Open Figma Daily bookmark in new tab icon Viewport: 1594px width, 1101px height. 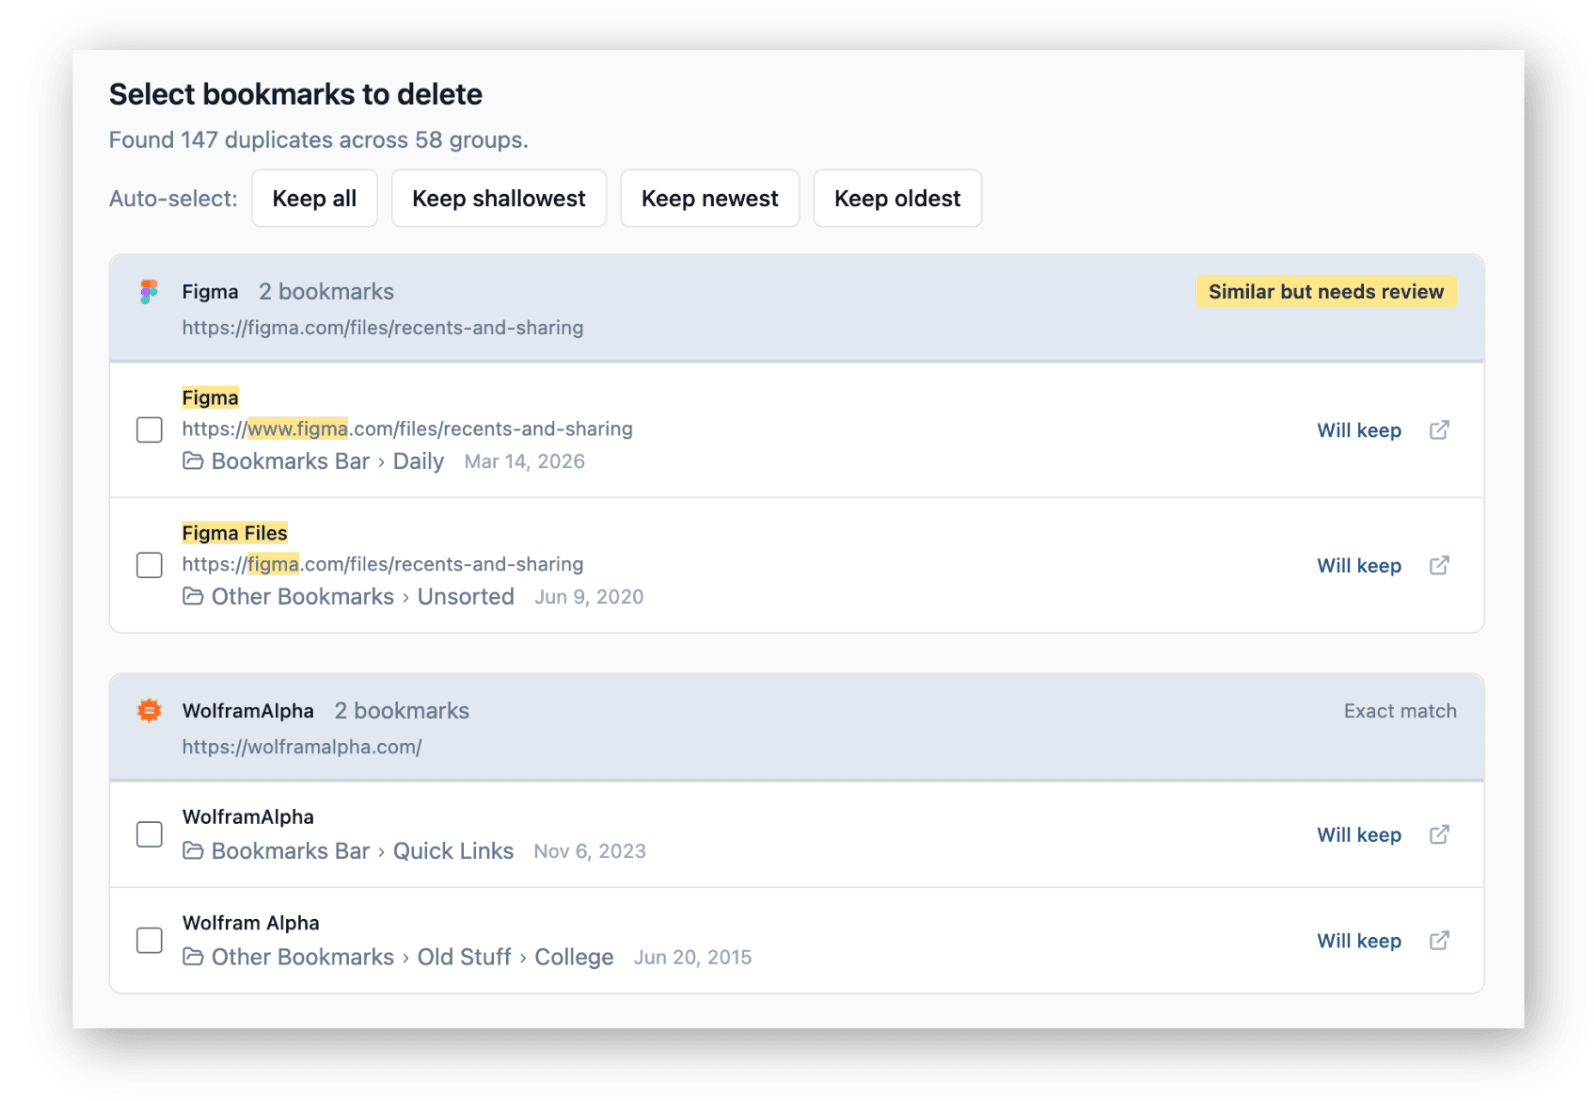point(1439,430)
